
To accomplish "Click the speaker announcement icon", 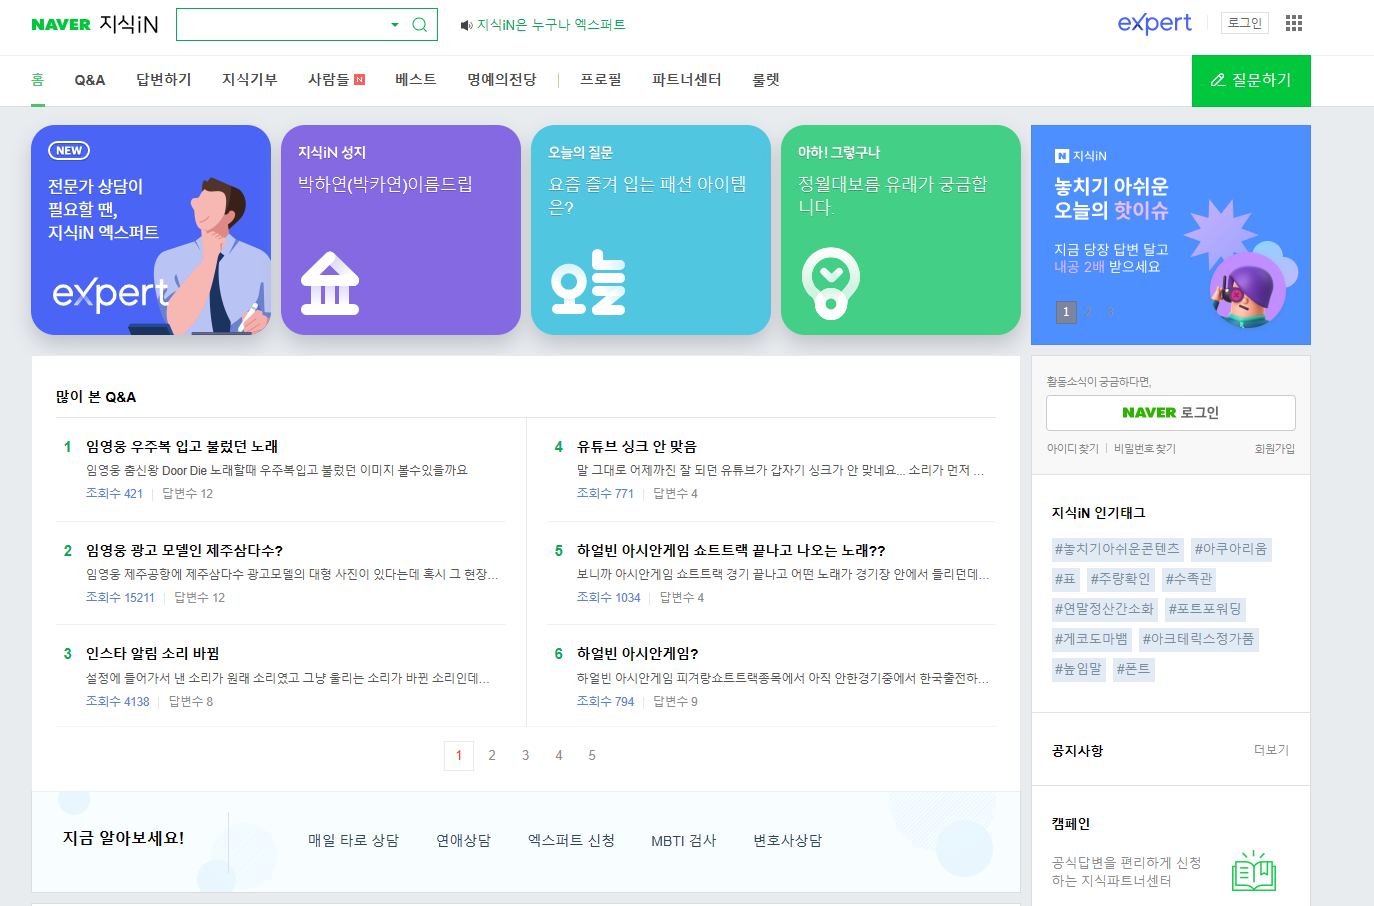I will (x=466, y=25).
